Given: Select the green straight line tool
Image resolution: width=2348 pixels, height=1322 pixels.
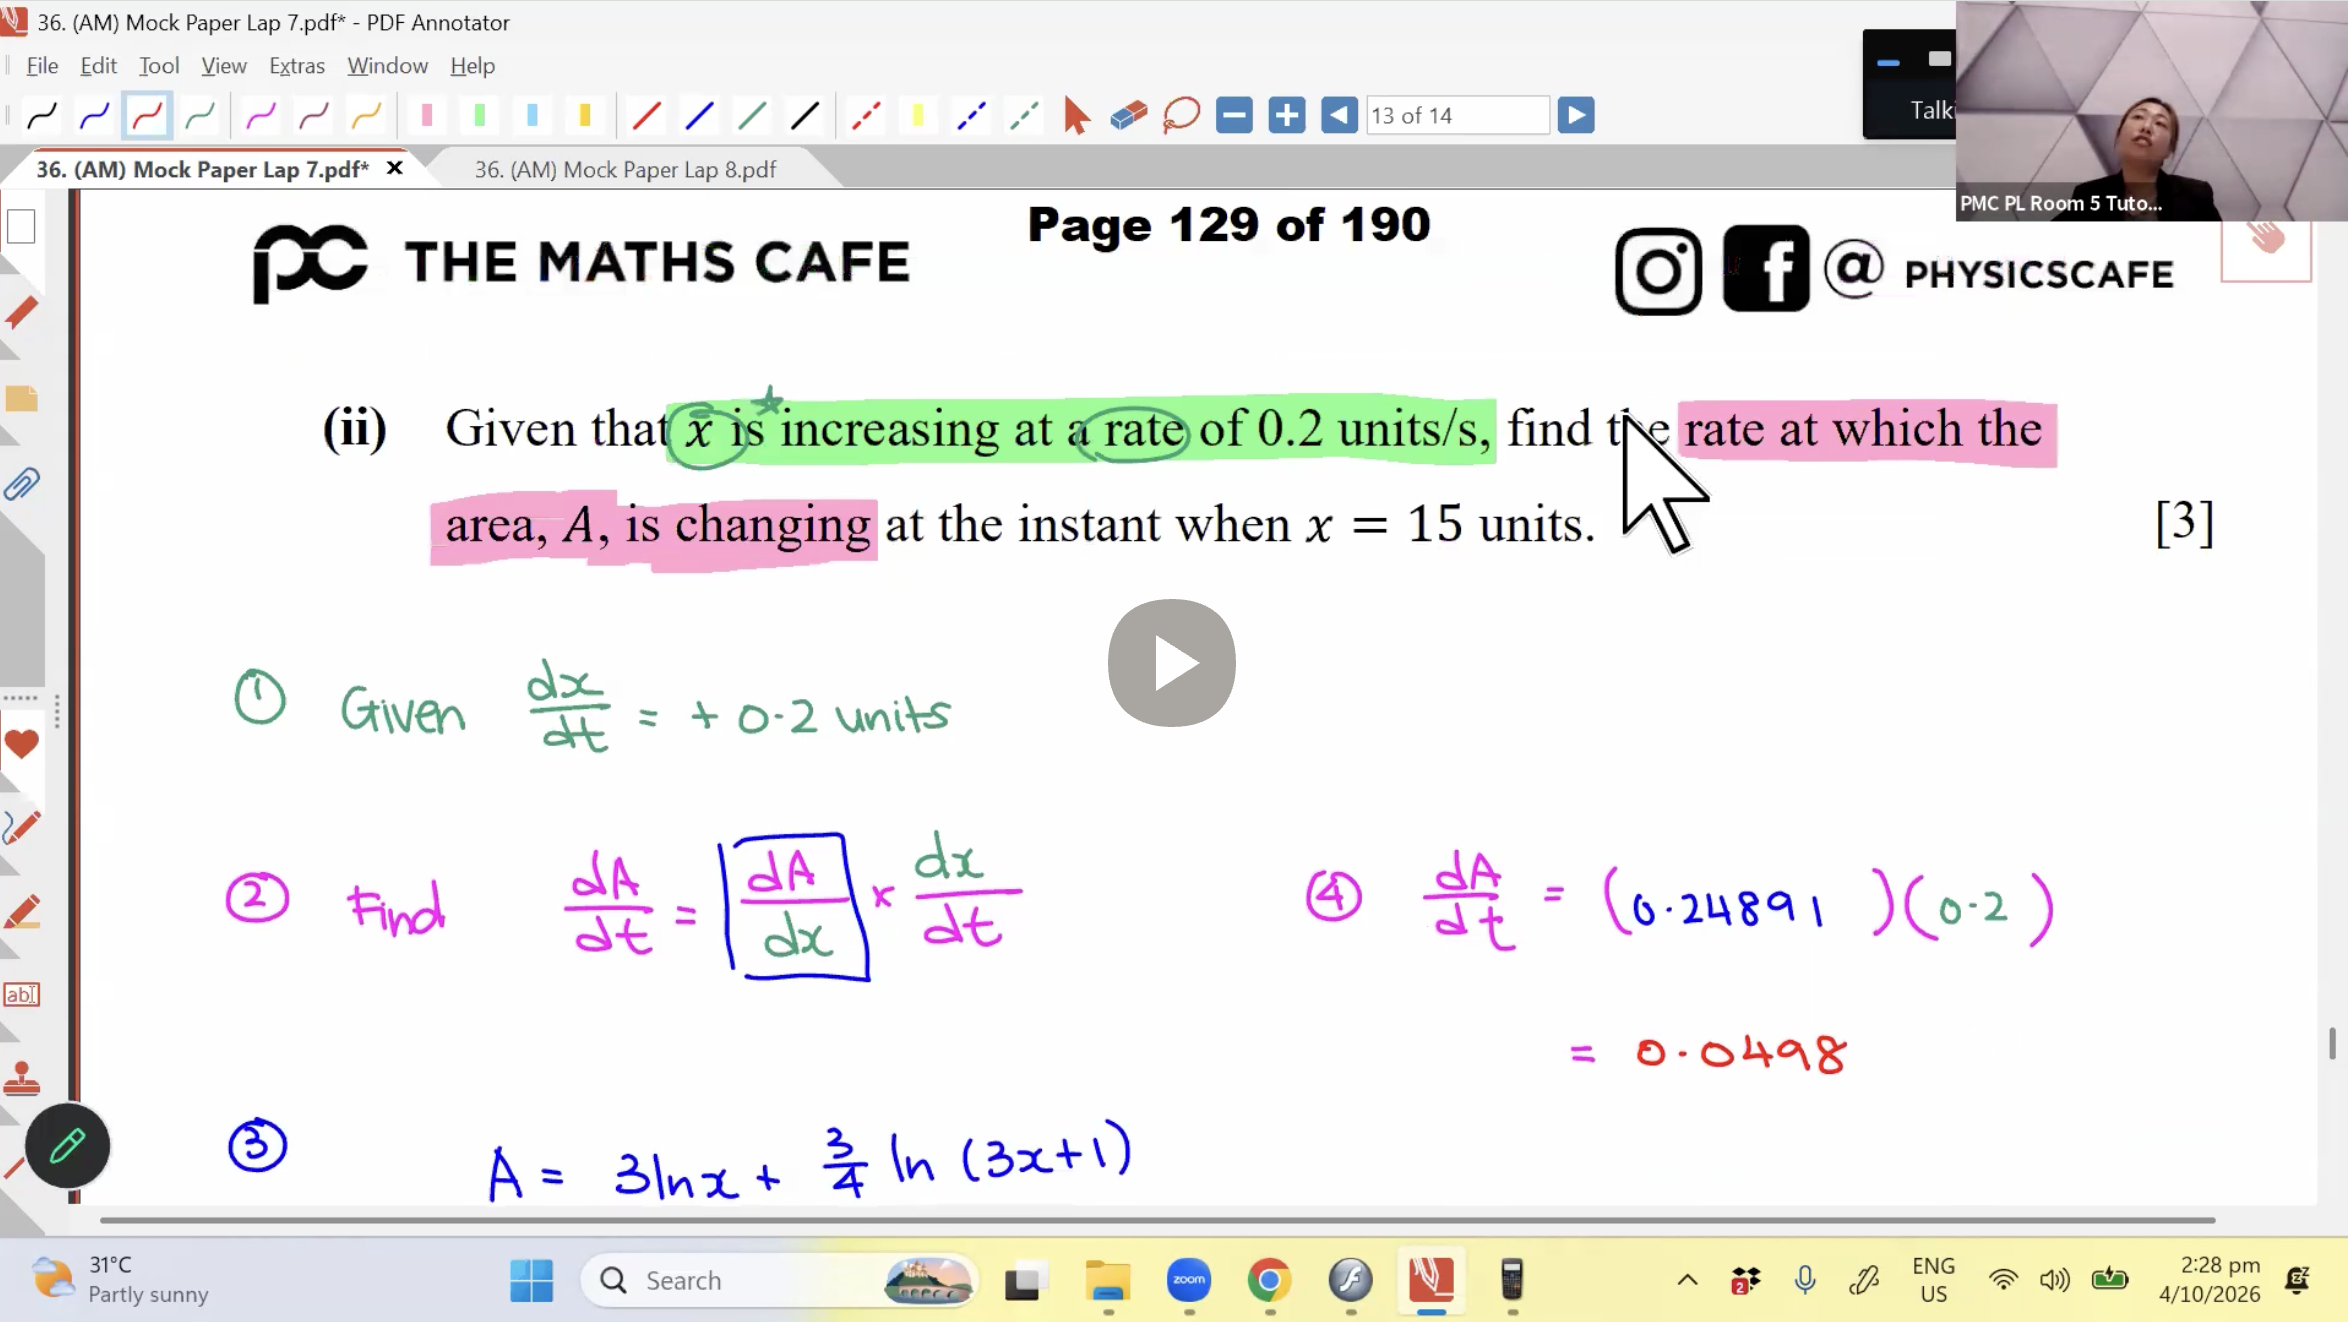Looking at the screenshot, I should [752, 116].
